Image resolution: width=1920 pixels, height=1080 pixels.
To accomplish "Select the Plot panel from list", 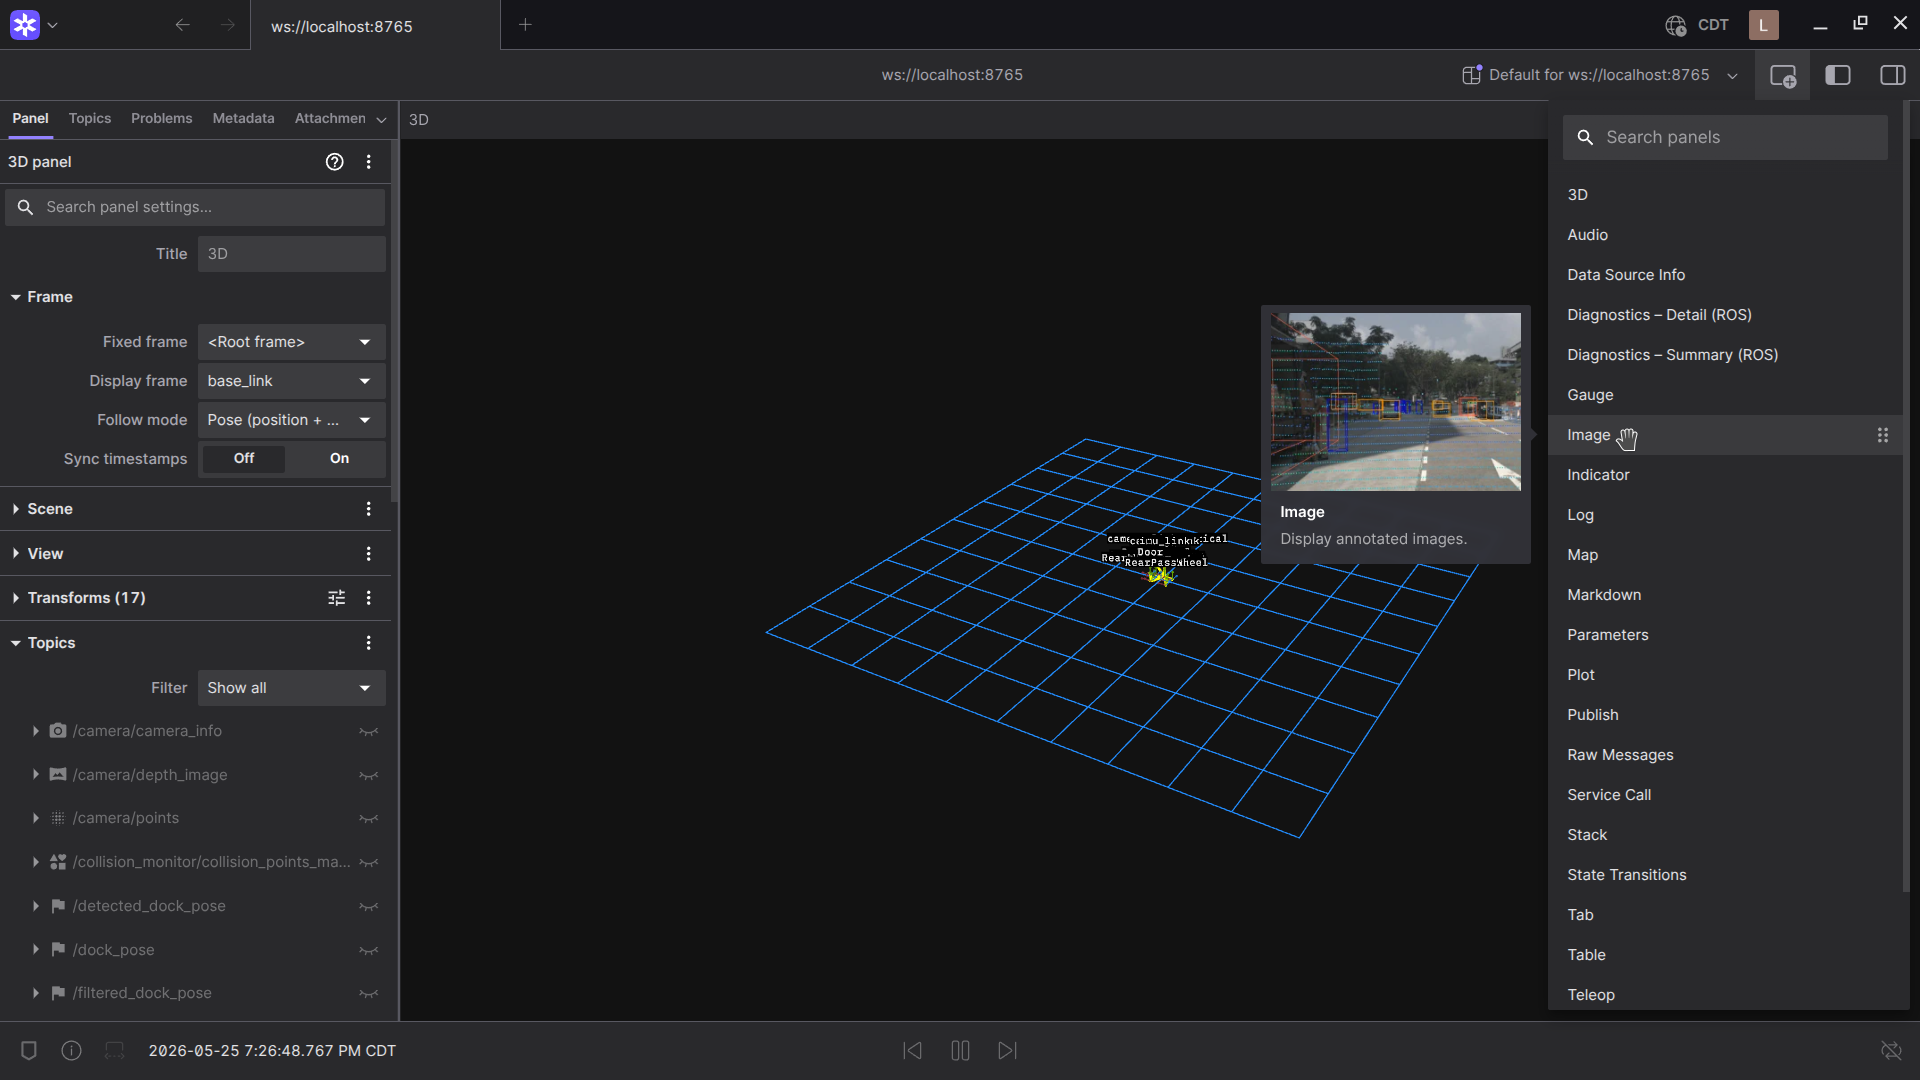I will [1725, 675].
